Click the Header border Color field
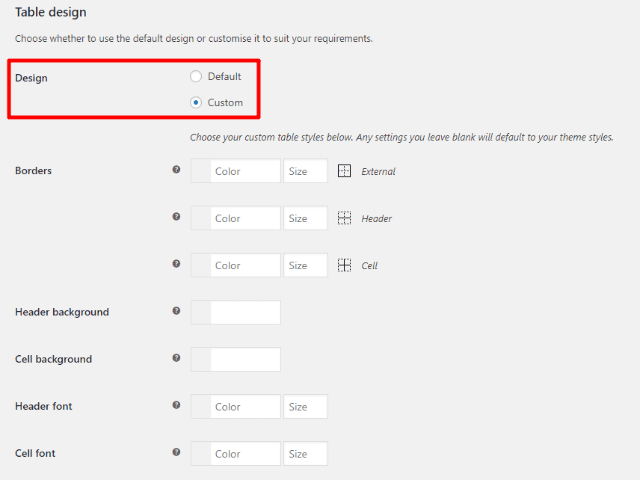 pos(245,218)
